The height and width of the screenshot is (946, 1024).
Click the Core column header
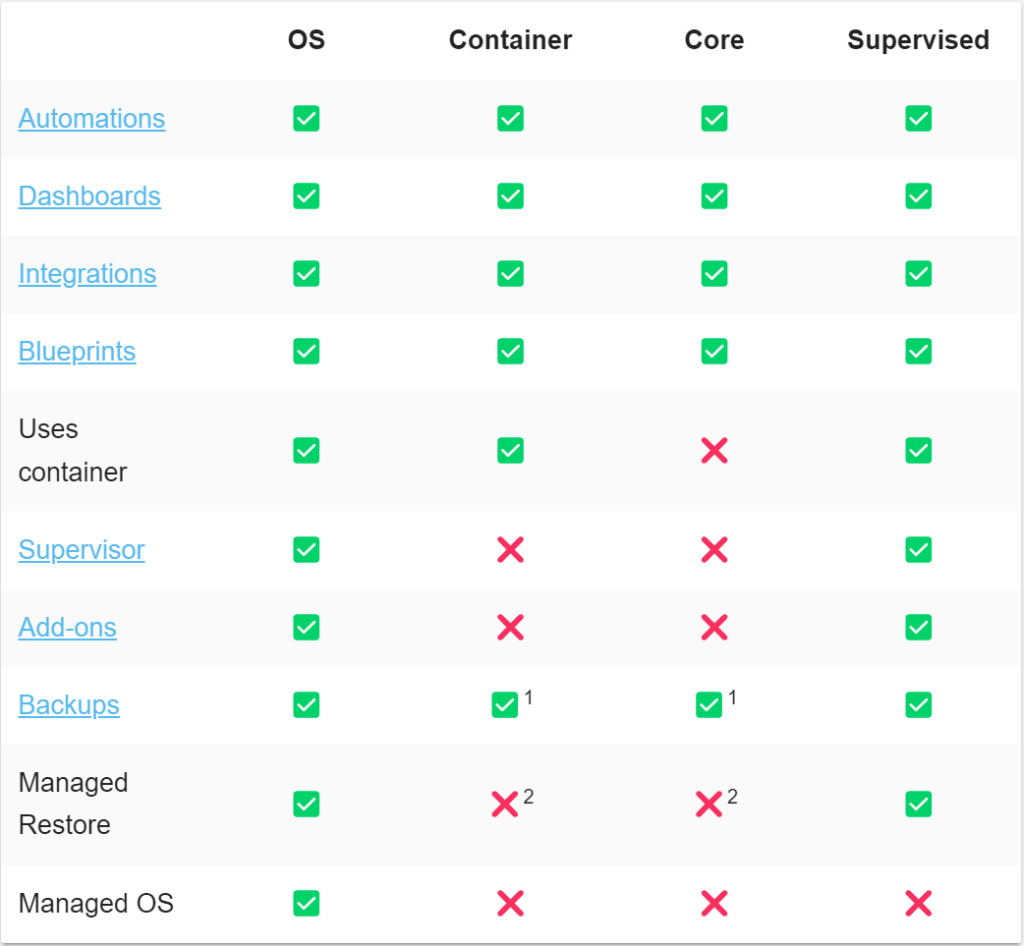click(714, 40)
